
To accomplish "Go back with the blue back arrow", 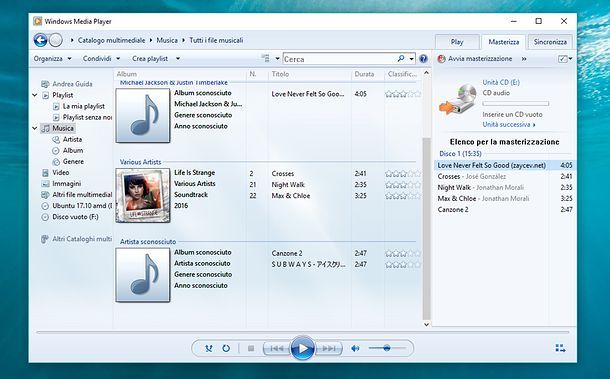I will pos(40,40).
